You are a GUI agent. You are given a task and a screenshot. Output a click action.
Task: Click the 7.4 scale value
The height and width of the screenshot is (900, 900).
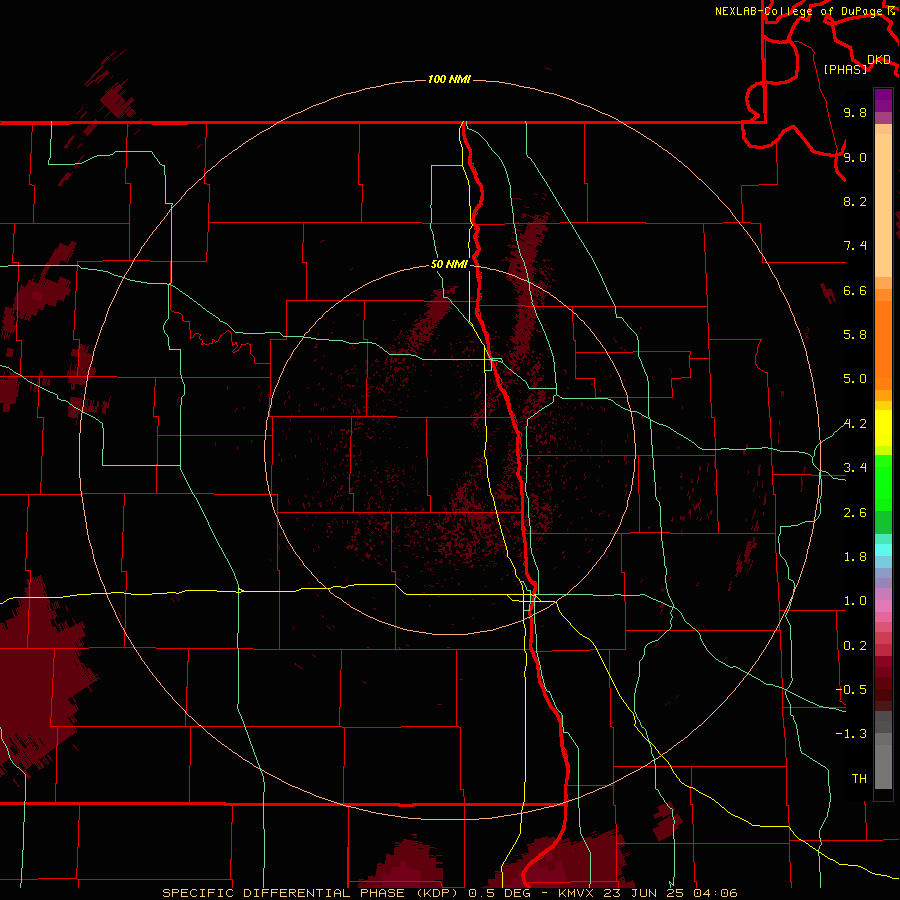click(855, 246)
